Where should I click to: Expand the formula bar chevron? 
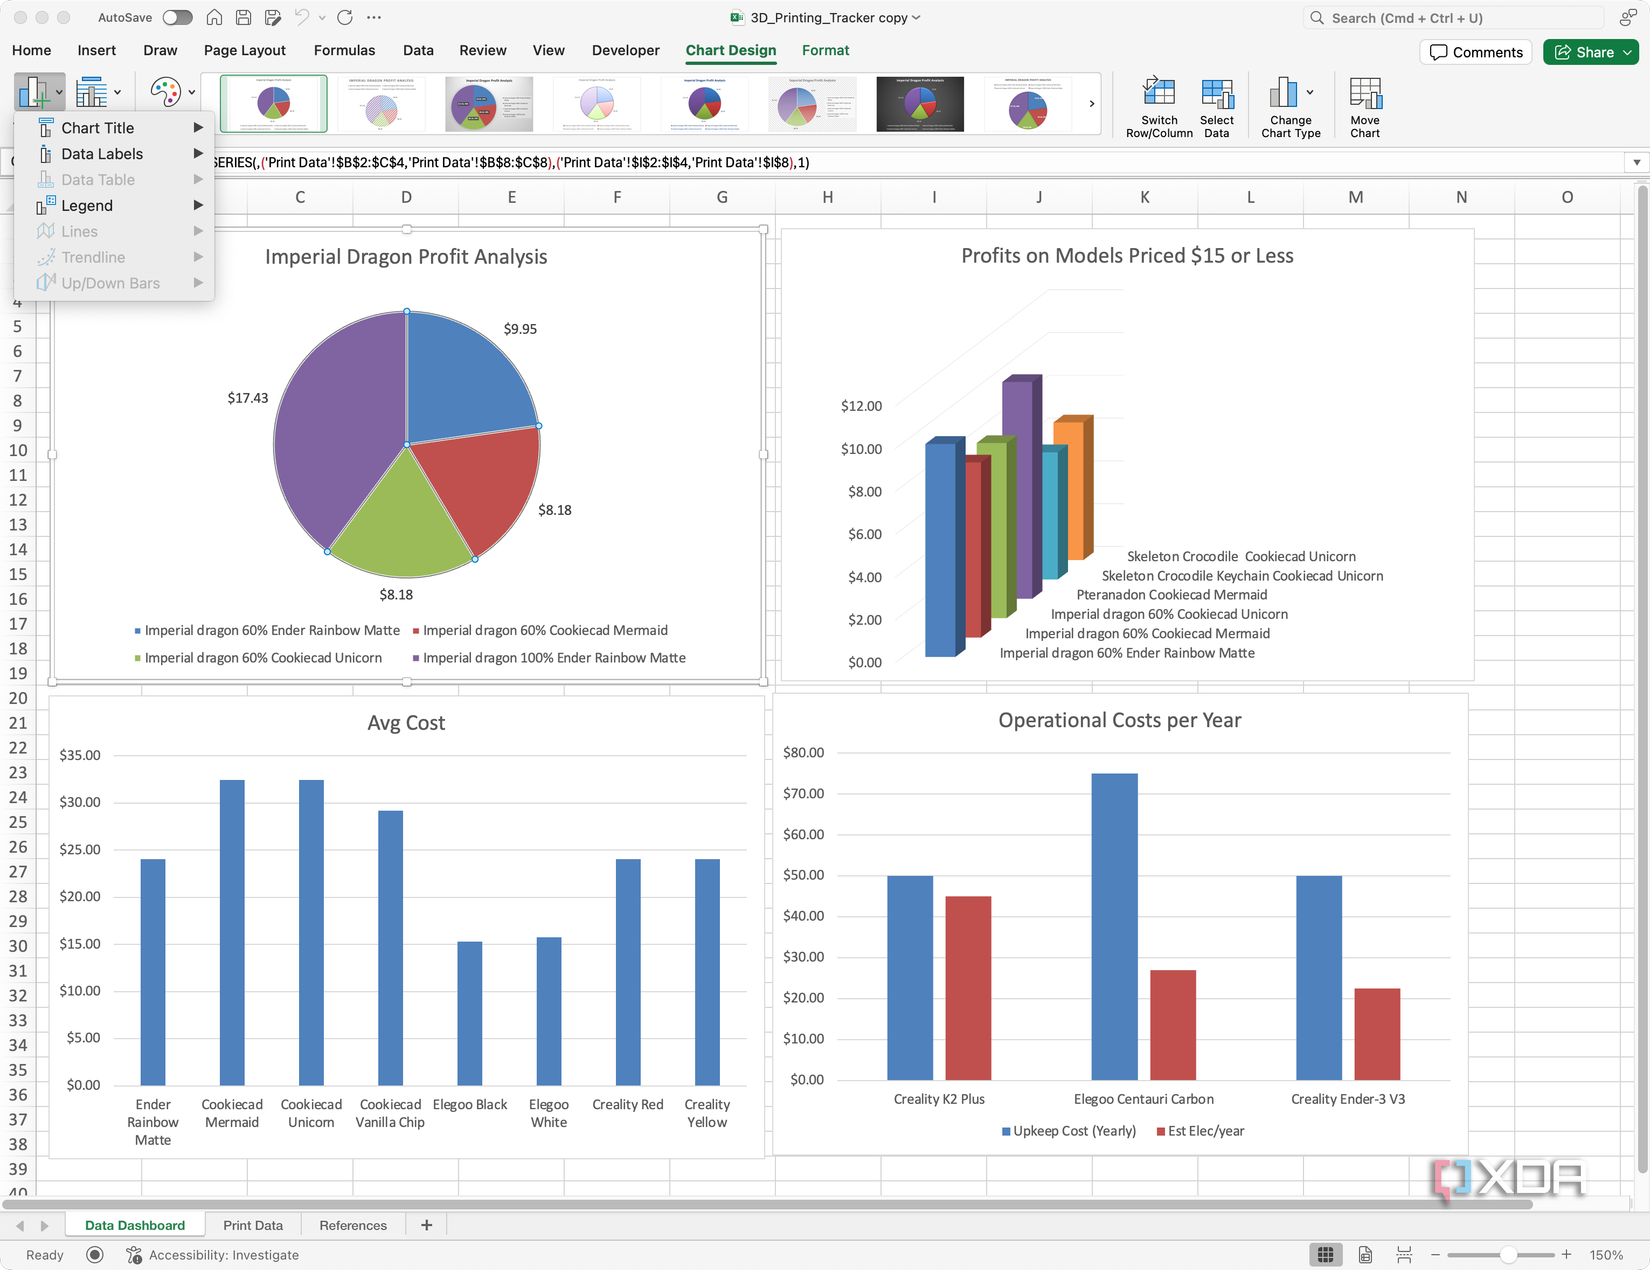point(1636,162)
